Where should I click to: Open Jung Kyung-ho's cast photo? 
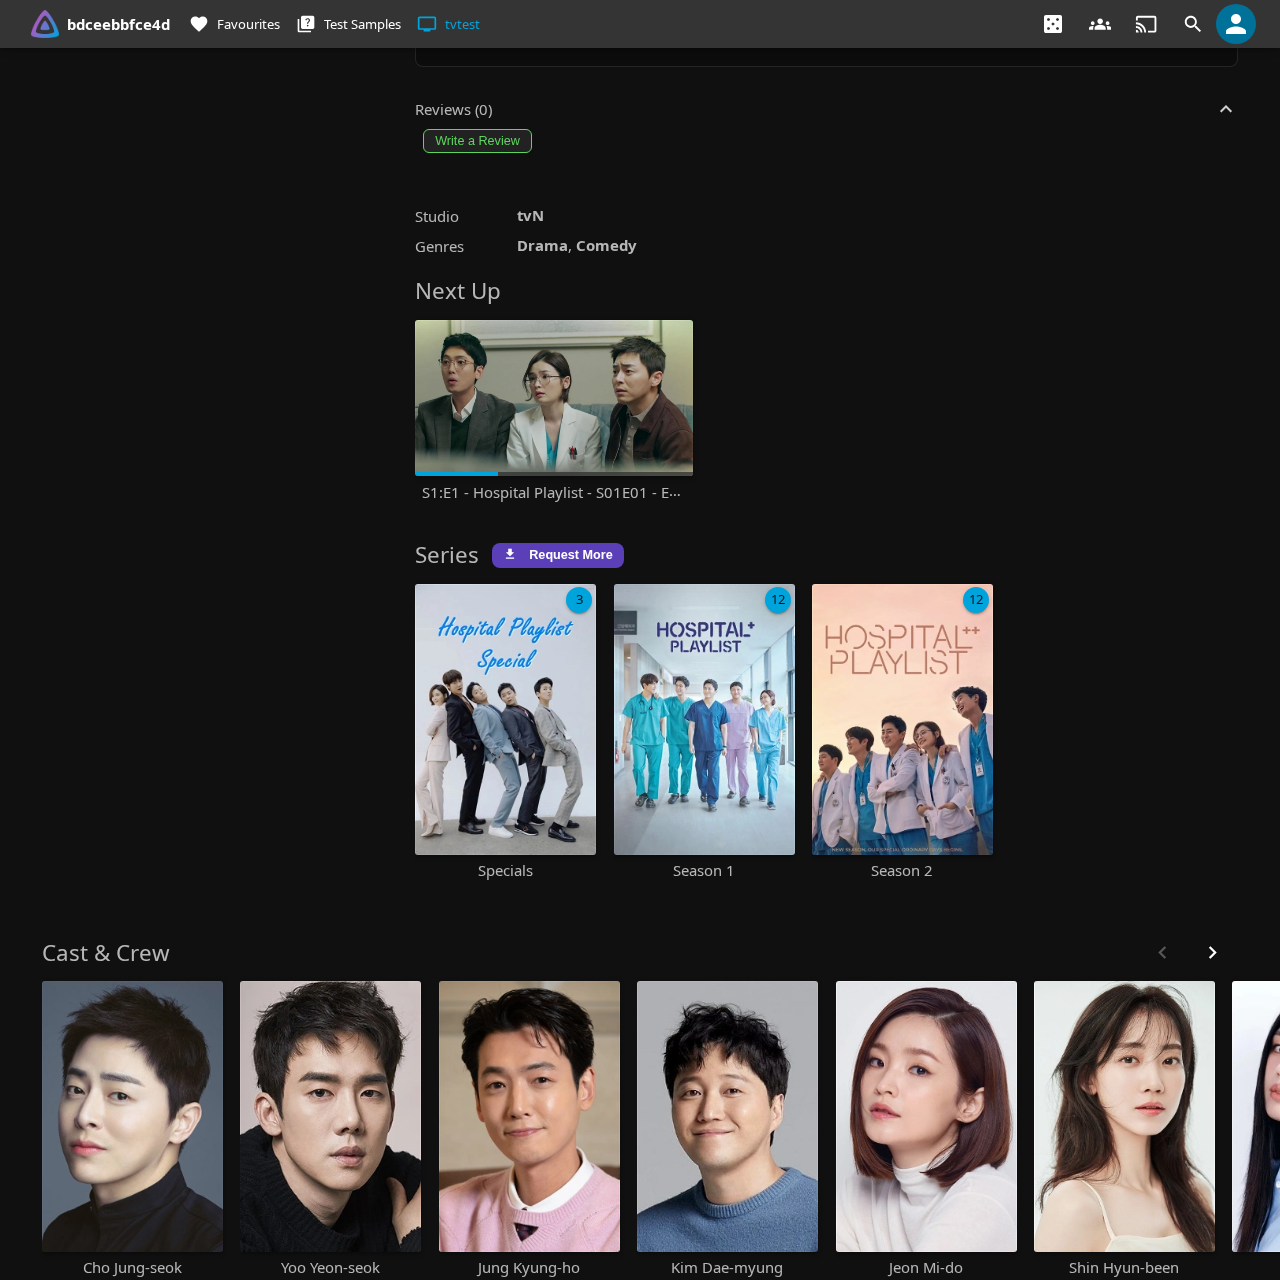click(x=529, y=1116)
